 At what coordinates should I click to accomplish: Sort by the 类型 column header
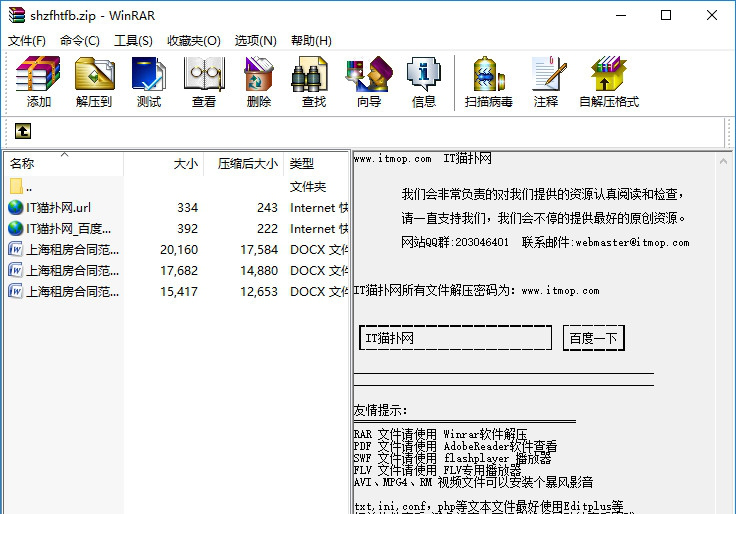317,163
